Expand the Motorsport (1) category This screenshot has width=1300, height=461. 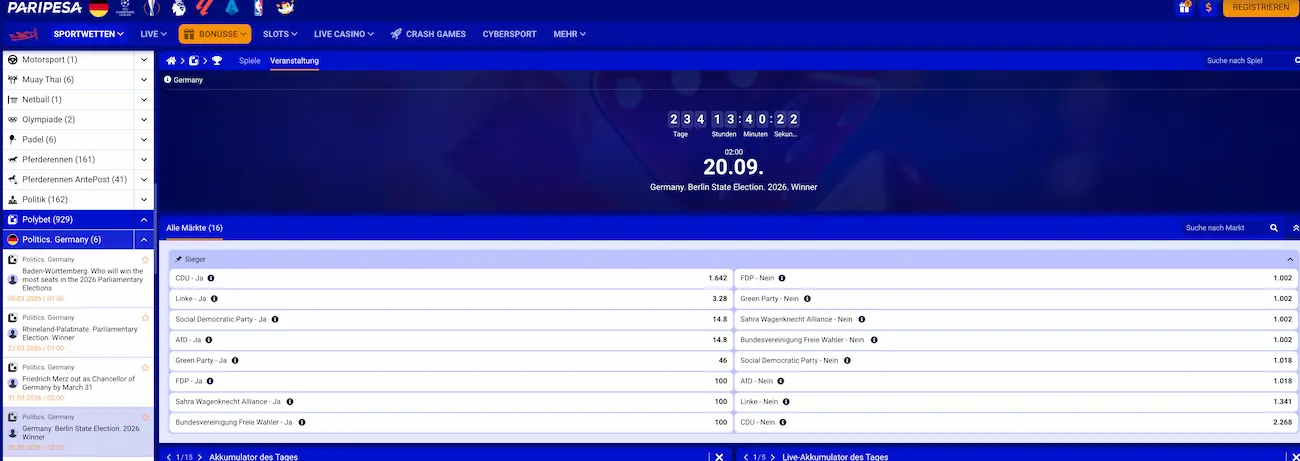[144, 60]
